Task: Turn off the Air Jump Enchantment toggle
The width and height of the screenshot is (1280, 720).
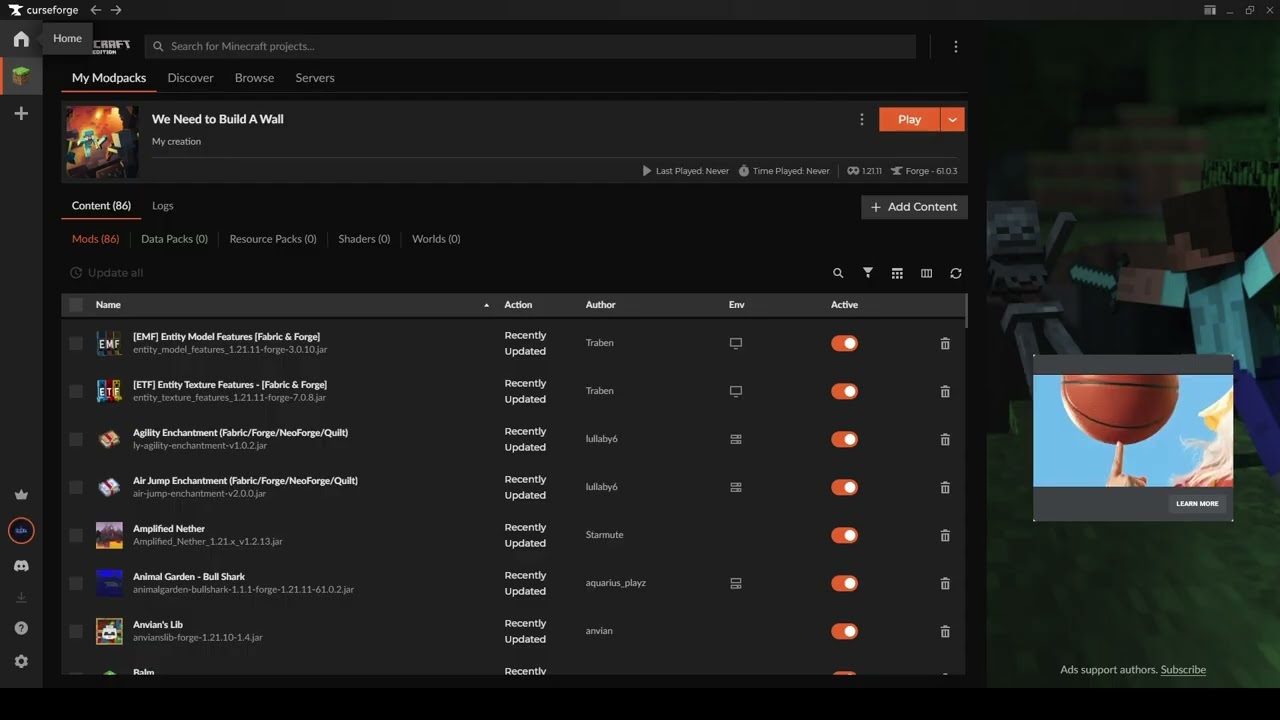Action: (845, 487)
